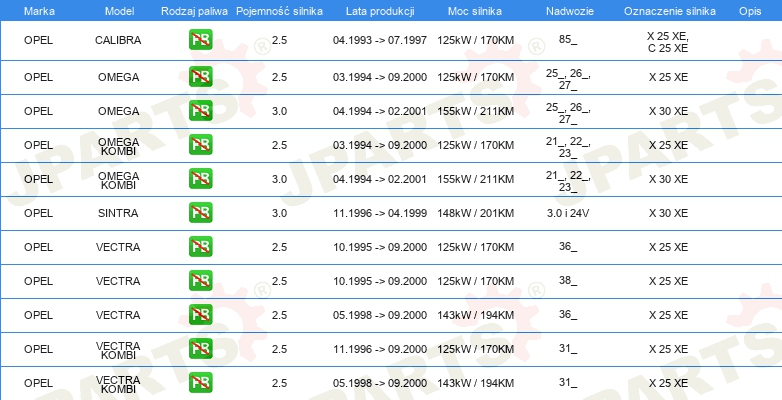Click the Opis column header

click(750, 11)
